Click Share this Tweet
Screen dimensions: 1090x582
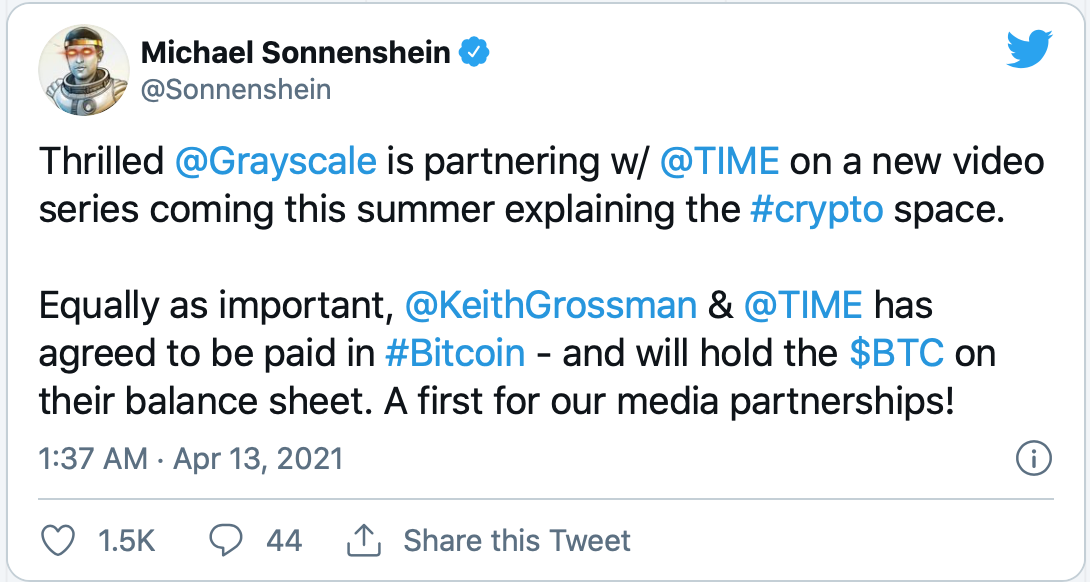pos(516,541)
